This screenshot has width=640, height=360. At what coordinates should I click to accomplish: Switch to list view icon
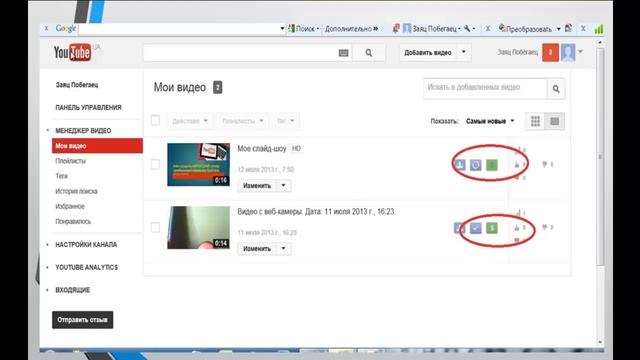[554, 121]
